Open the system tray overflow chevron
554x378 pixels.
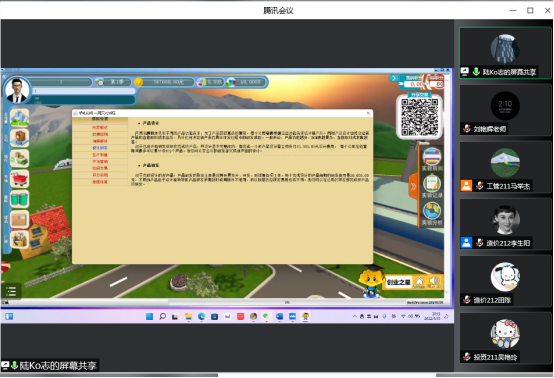tap(354, 317)
